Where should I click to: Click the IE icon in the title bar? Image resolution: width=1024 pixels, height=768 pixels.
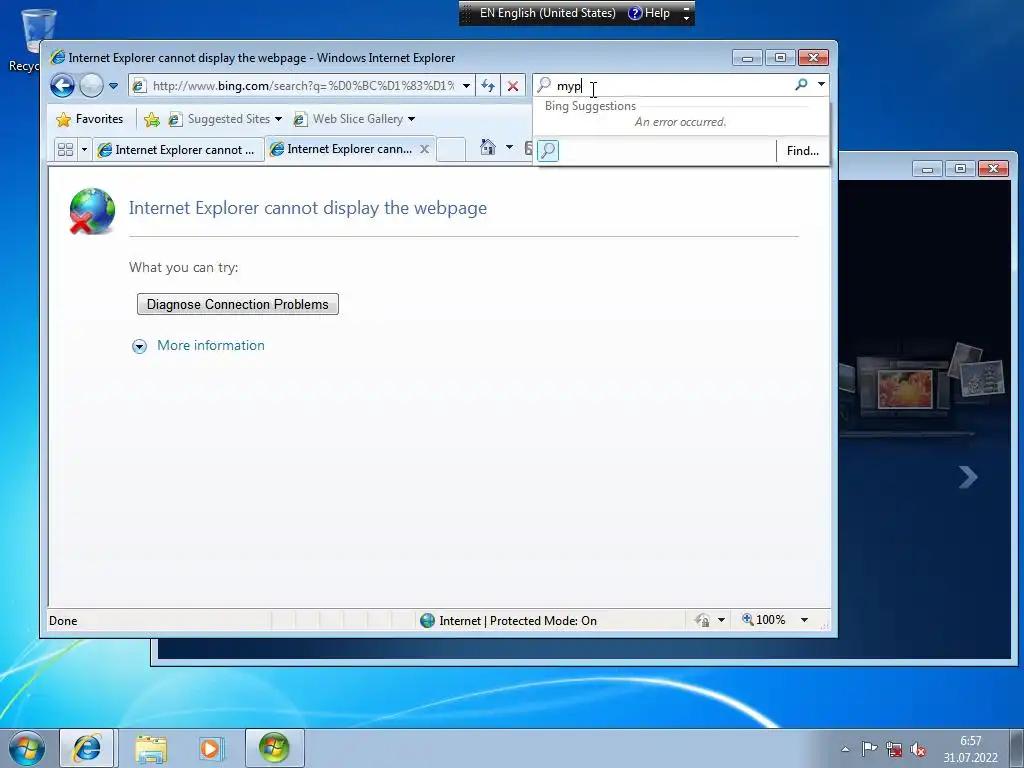pyautogui.click(x=58, y=57)
